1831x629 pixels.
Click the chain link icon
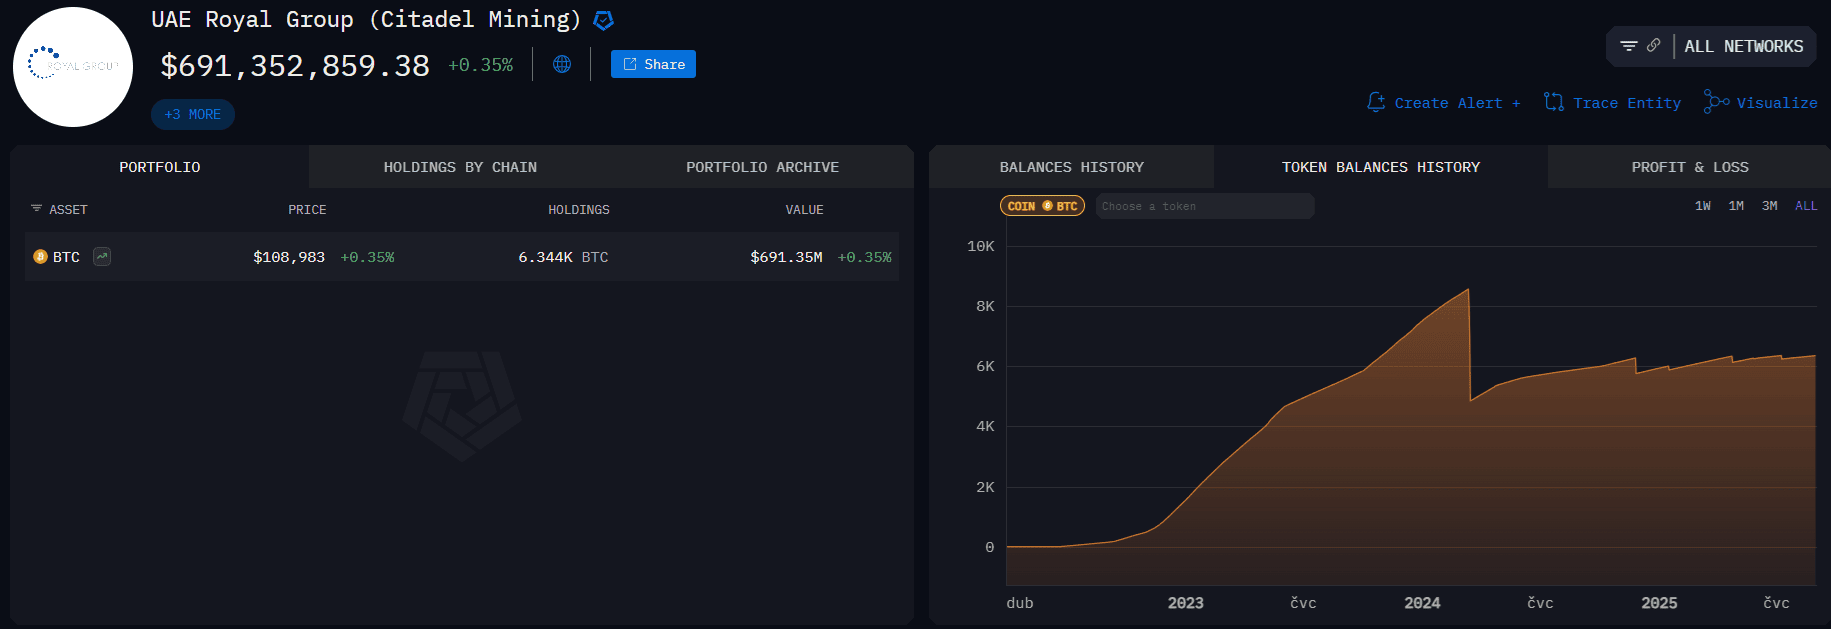1653,46
